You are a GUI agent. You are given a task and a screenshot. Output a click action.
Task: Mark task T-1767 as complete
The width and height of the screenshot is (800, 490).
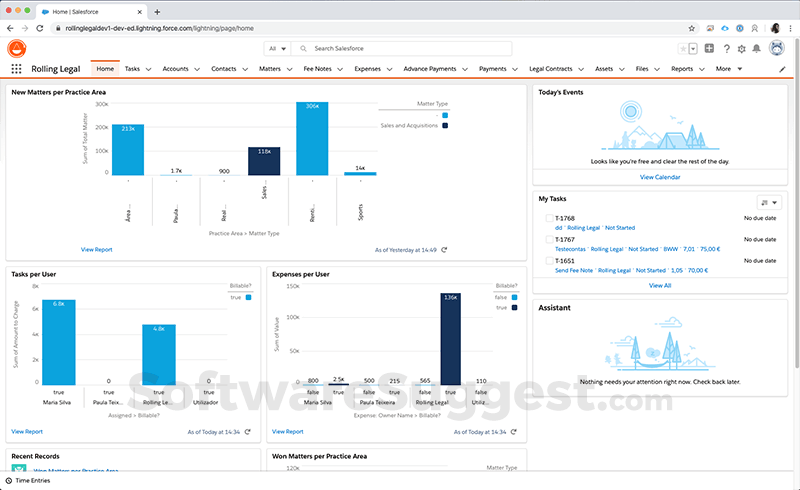(548, 240)
